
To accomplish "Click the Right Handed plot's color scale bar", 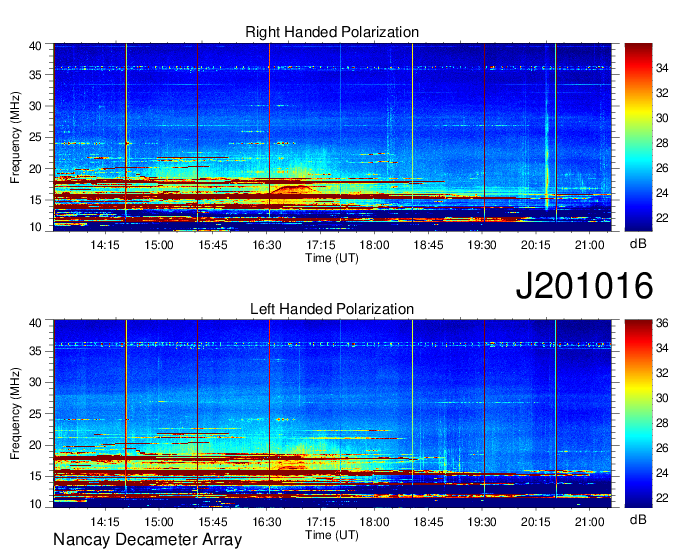I will pos(638,137).
